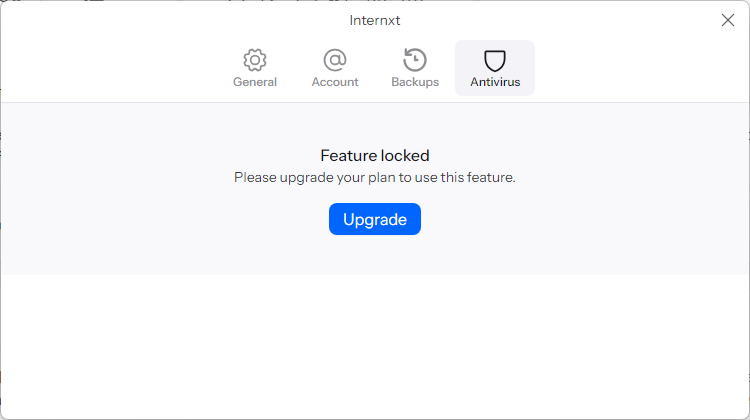Viewport: 750px width, 420px height.
Task: Click the 'Please upgrade your plan' message
Action: pos(375,177)
